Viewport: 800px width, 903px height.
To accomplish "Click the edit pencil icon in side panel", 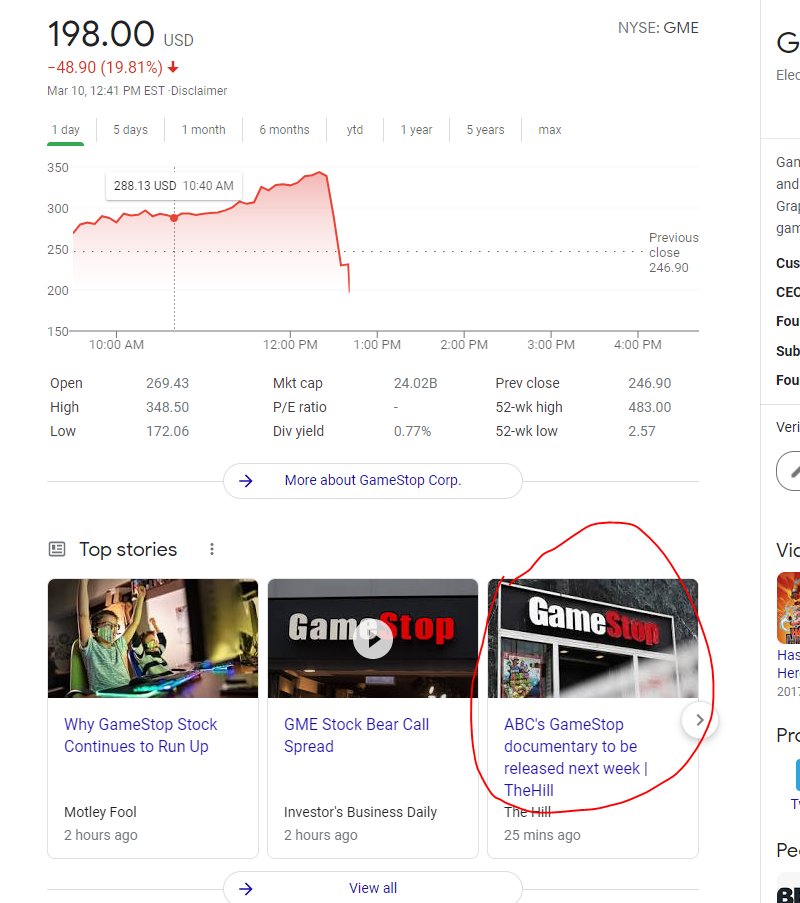I will (793, 471).
